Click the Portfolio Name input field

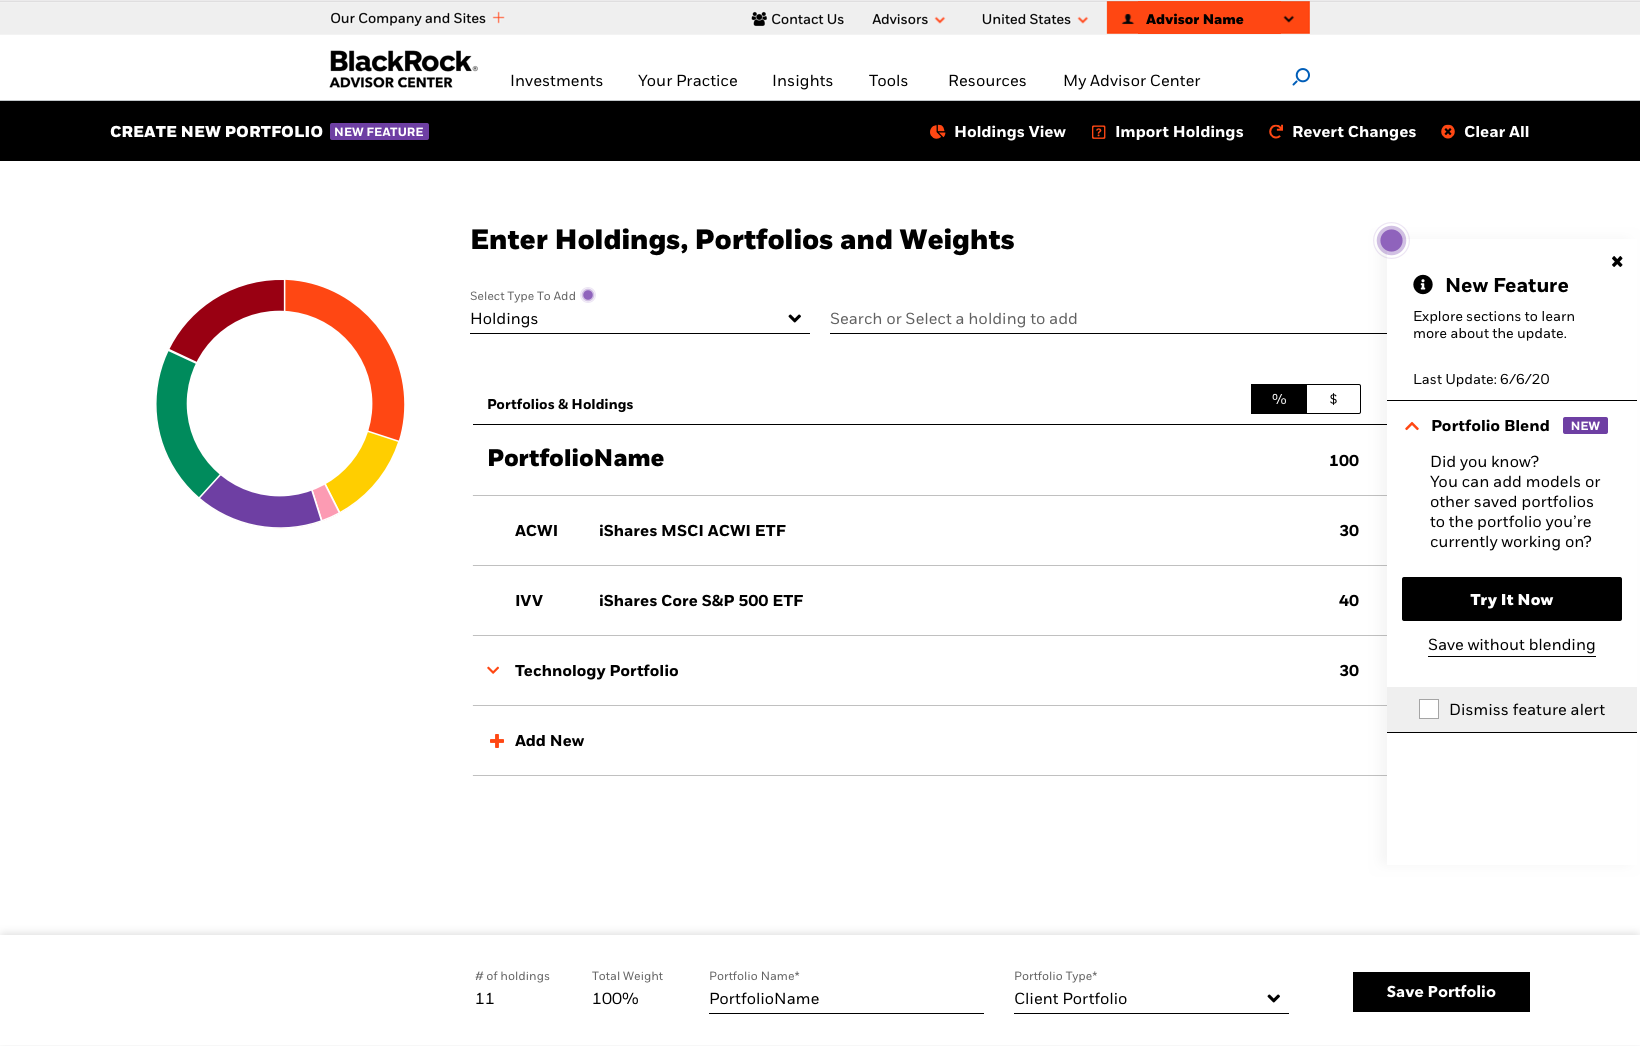(846, 999)
